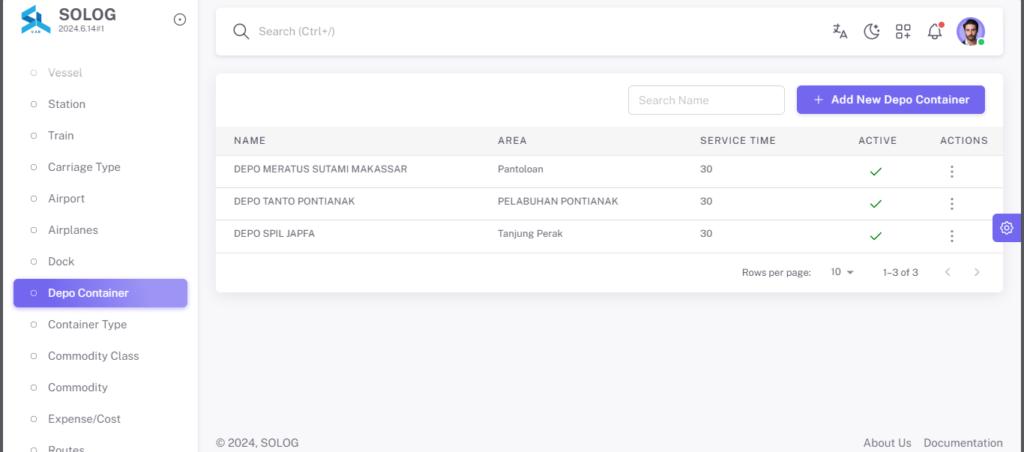Click the Search Name input field
The image size is (1024, 452).
[706, 100]
